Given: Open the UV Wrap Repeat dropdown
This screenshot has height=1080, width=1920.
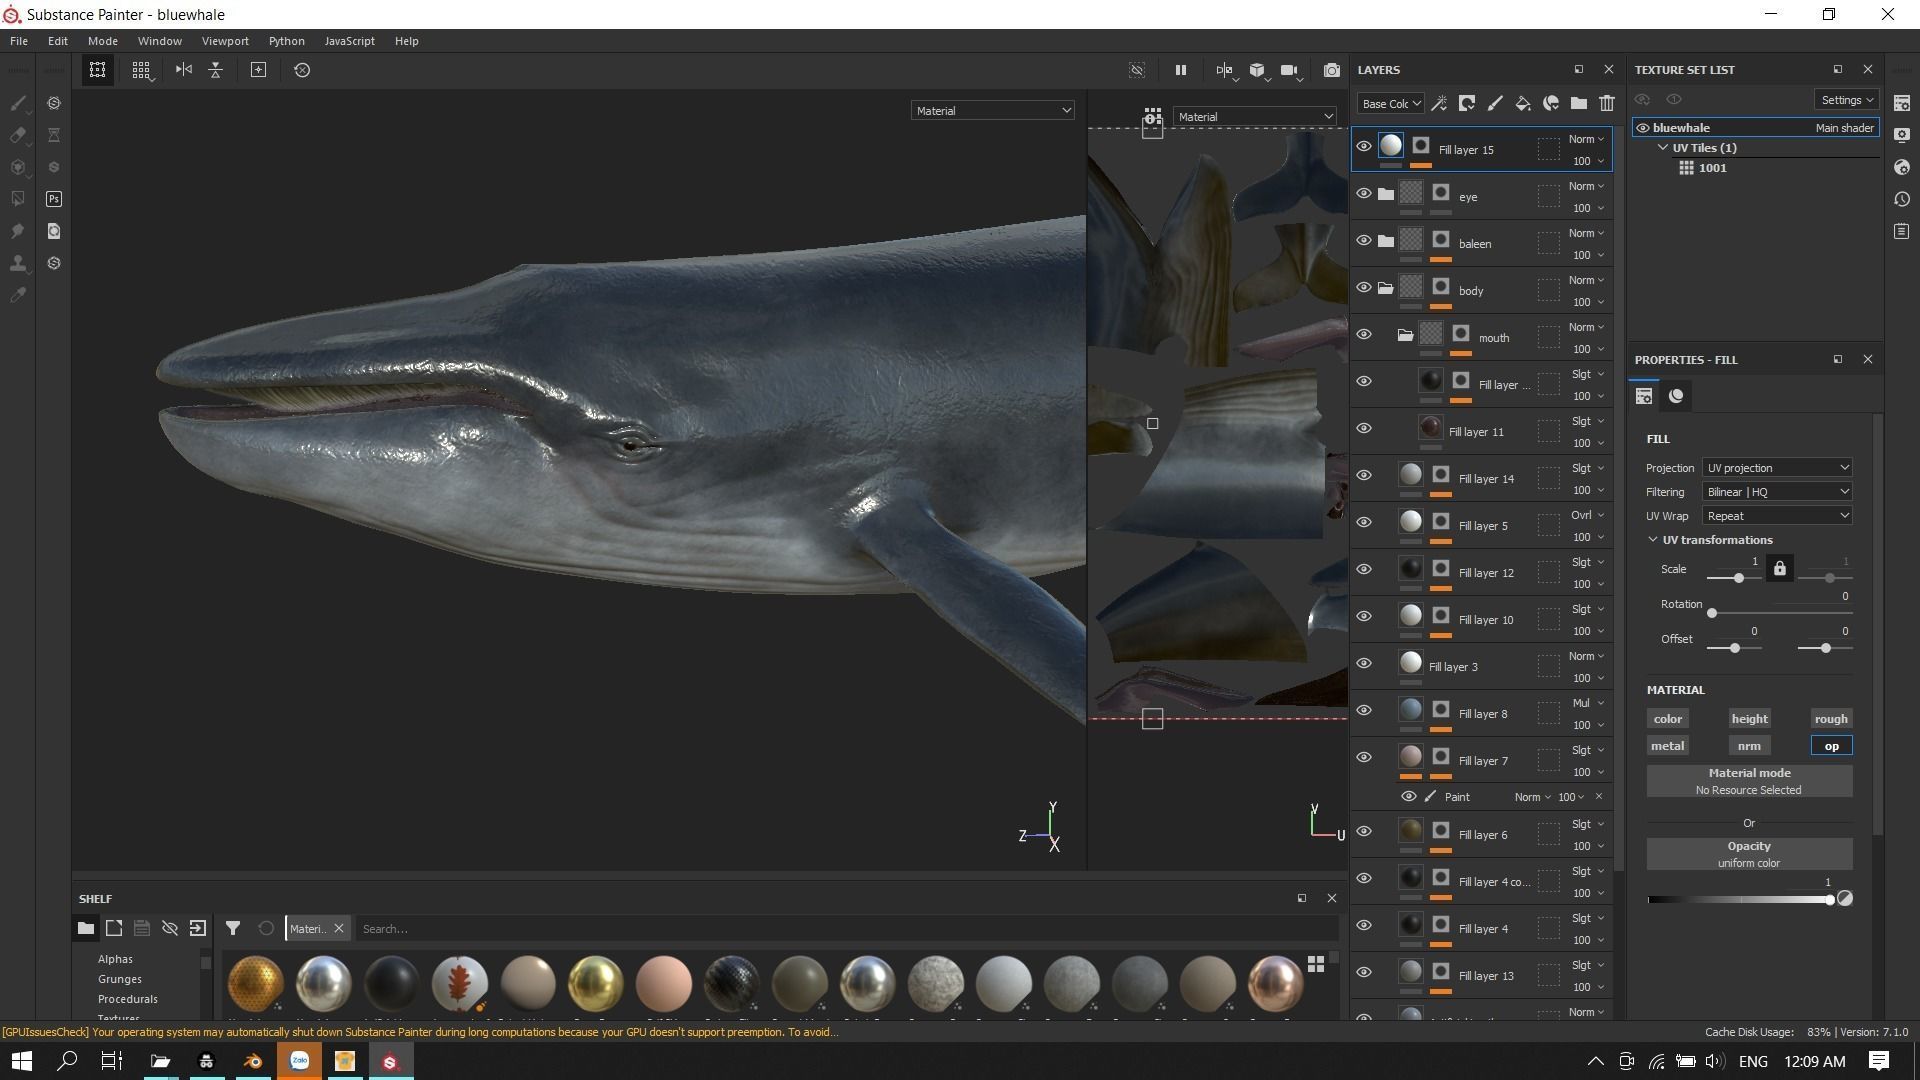Looking at the screenshot, I should 1777,516.
